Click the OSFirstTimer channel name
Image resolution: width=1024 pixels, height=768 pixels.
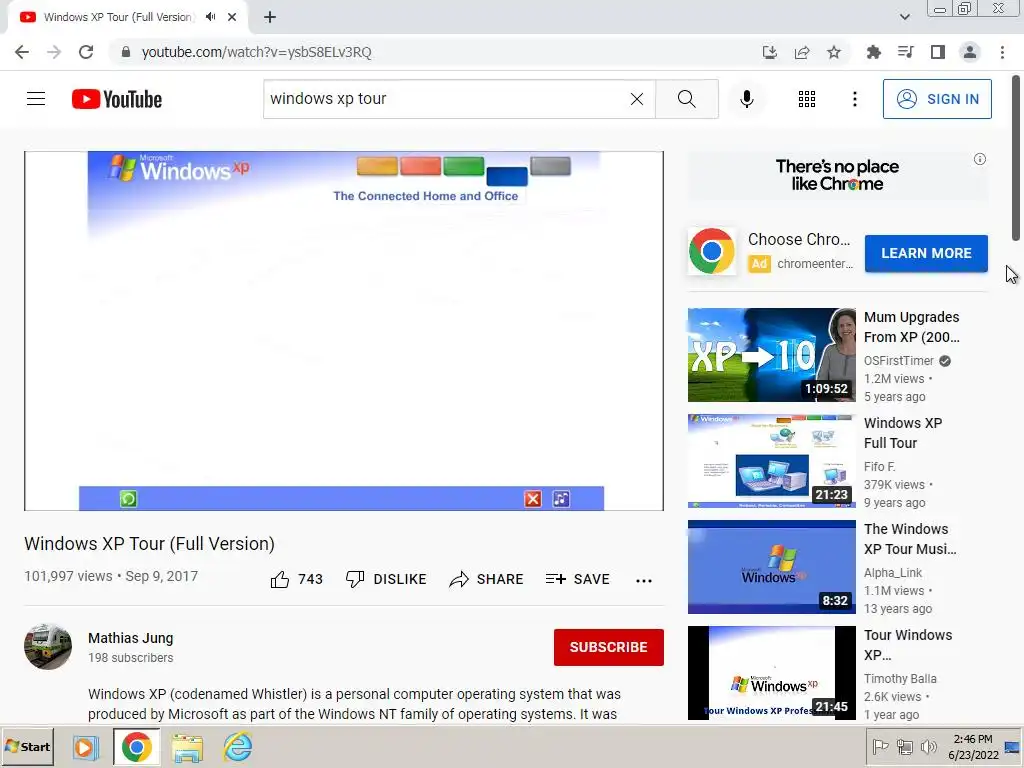(x=899, y=360)
